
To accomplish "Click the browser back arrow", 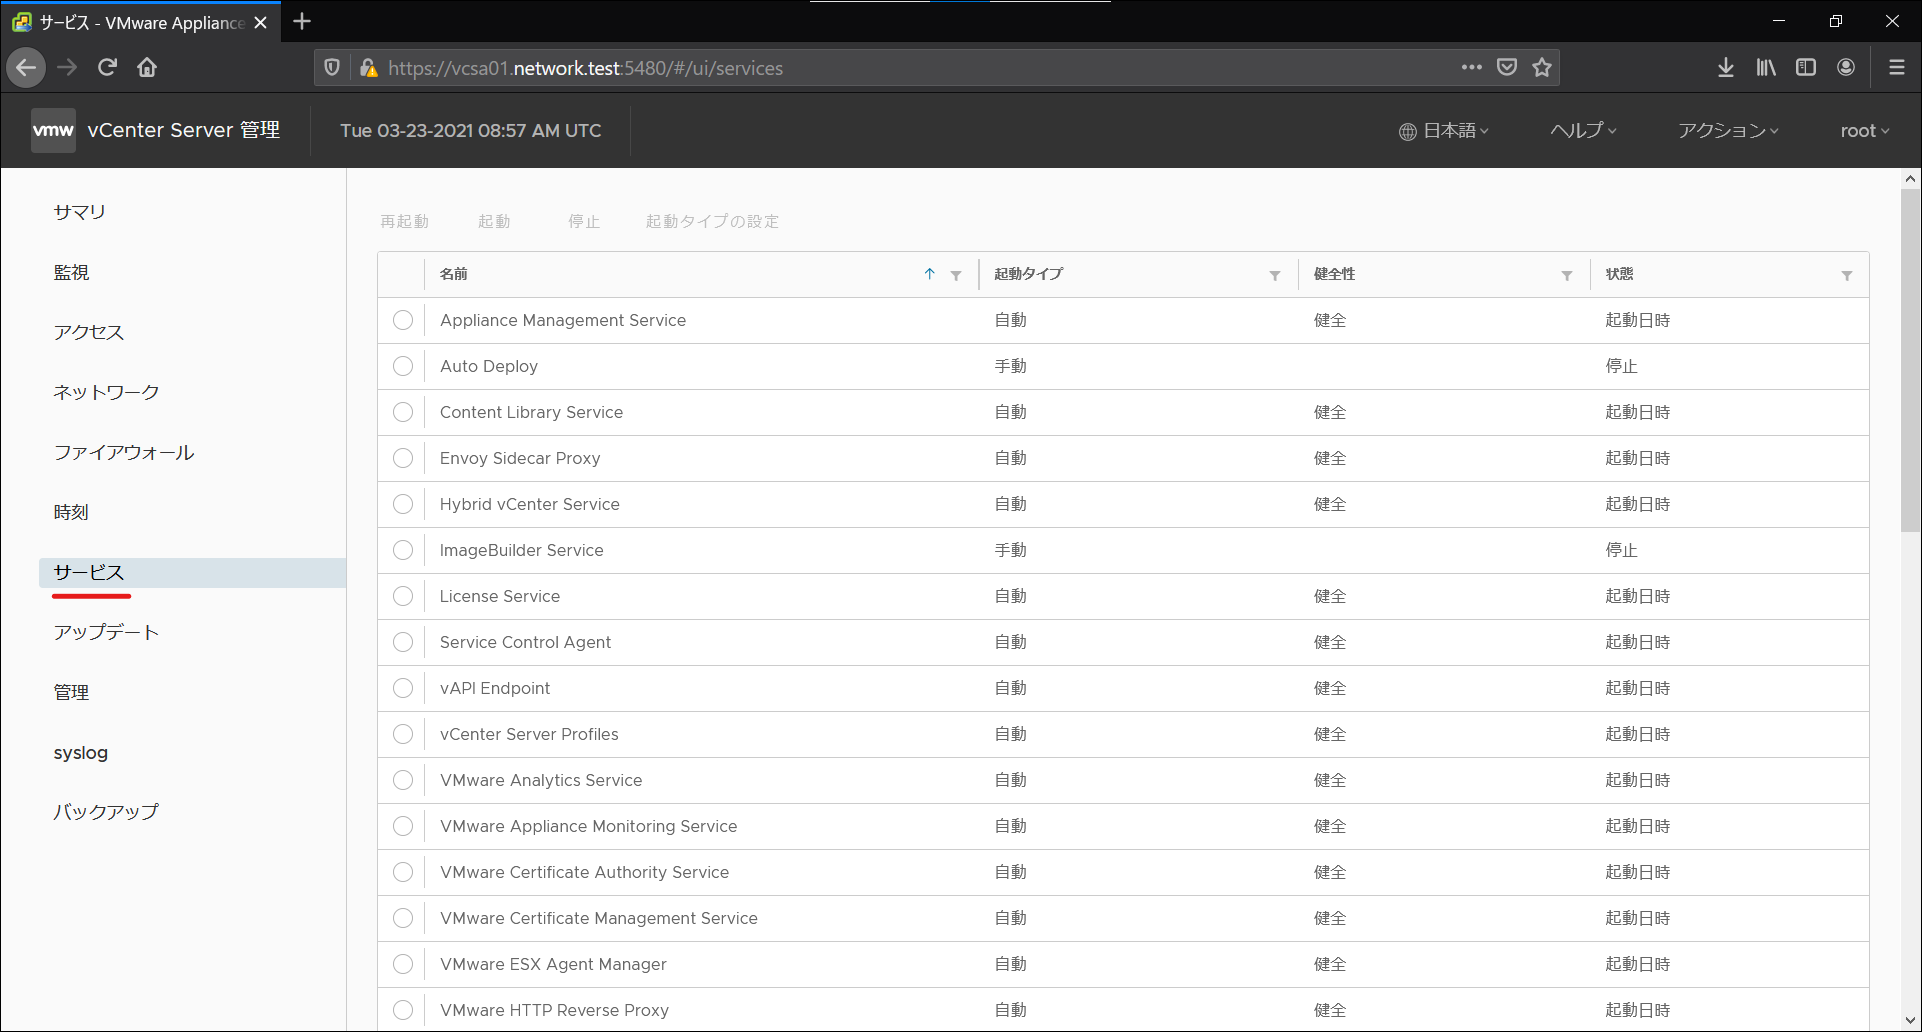I will click(27, 68).
